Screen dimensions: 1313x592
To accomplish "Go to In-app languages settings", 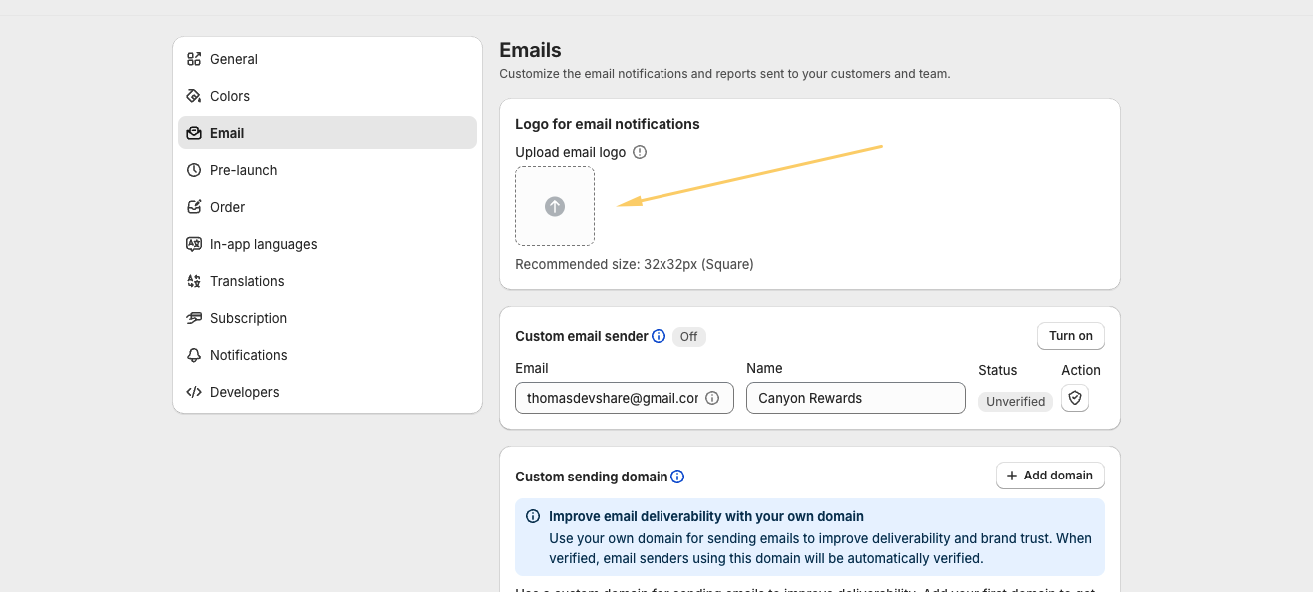I will 263,244.
